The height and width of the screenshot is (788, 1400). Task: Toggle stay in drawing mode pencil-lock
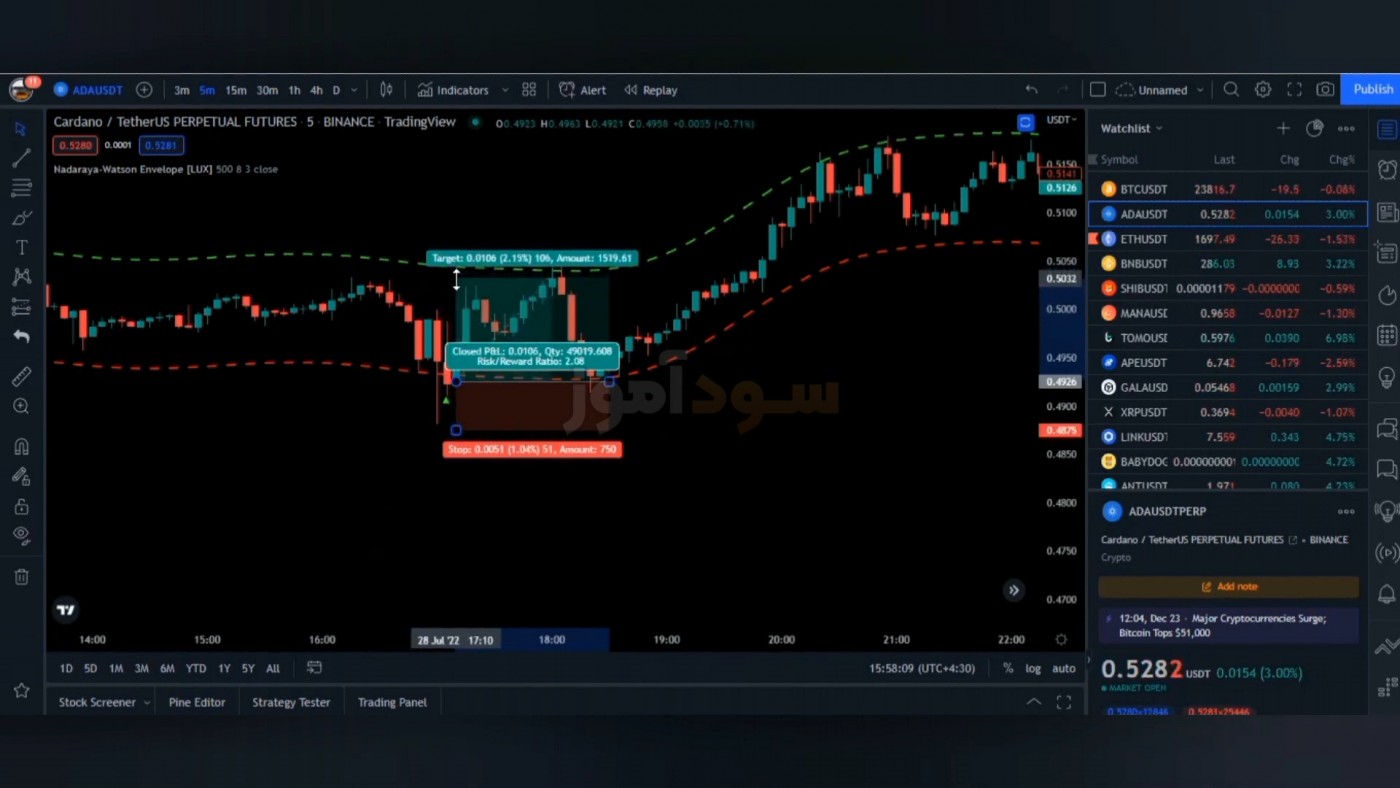[x=21, y=477]
